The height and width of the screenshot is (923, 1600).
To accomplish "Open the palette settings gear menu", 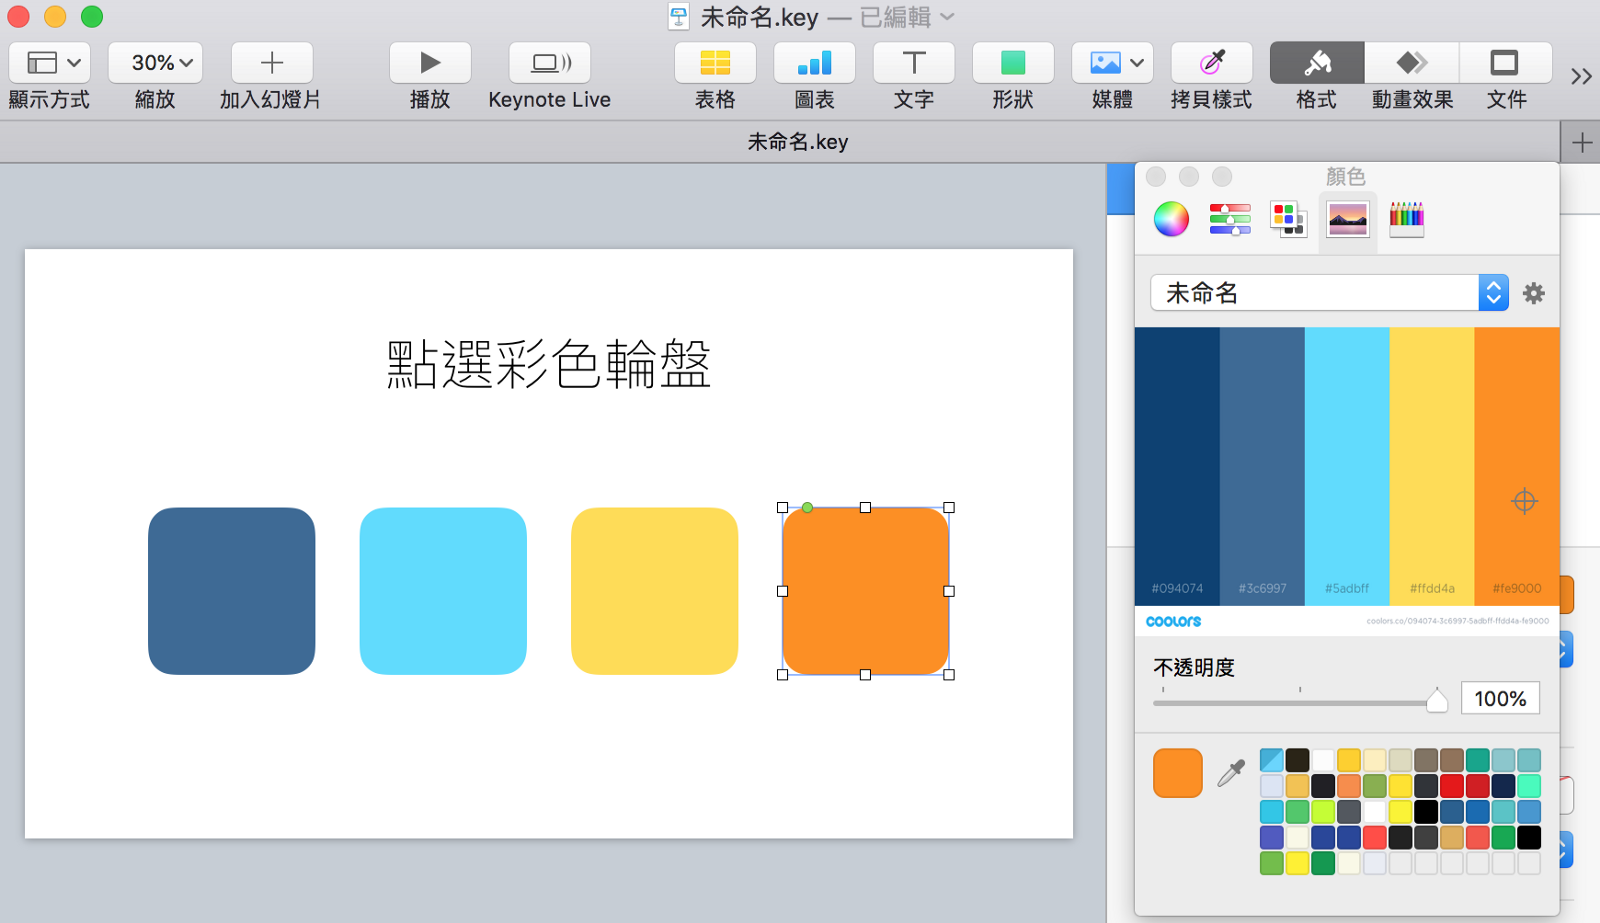I will point(1533,292).
